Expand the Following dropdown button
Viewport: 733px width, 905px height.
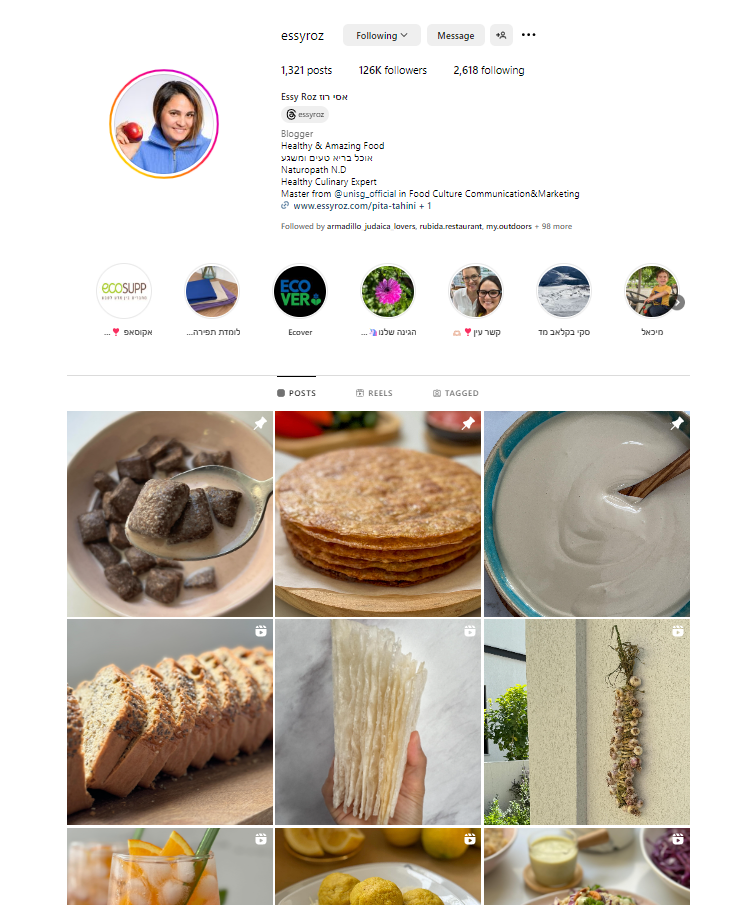[x=382, y=35]
